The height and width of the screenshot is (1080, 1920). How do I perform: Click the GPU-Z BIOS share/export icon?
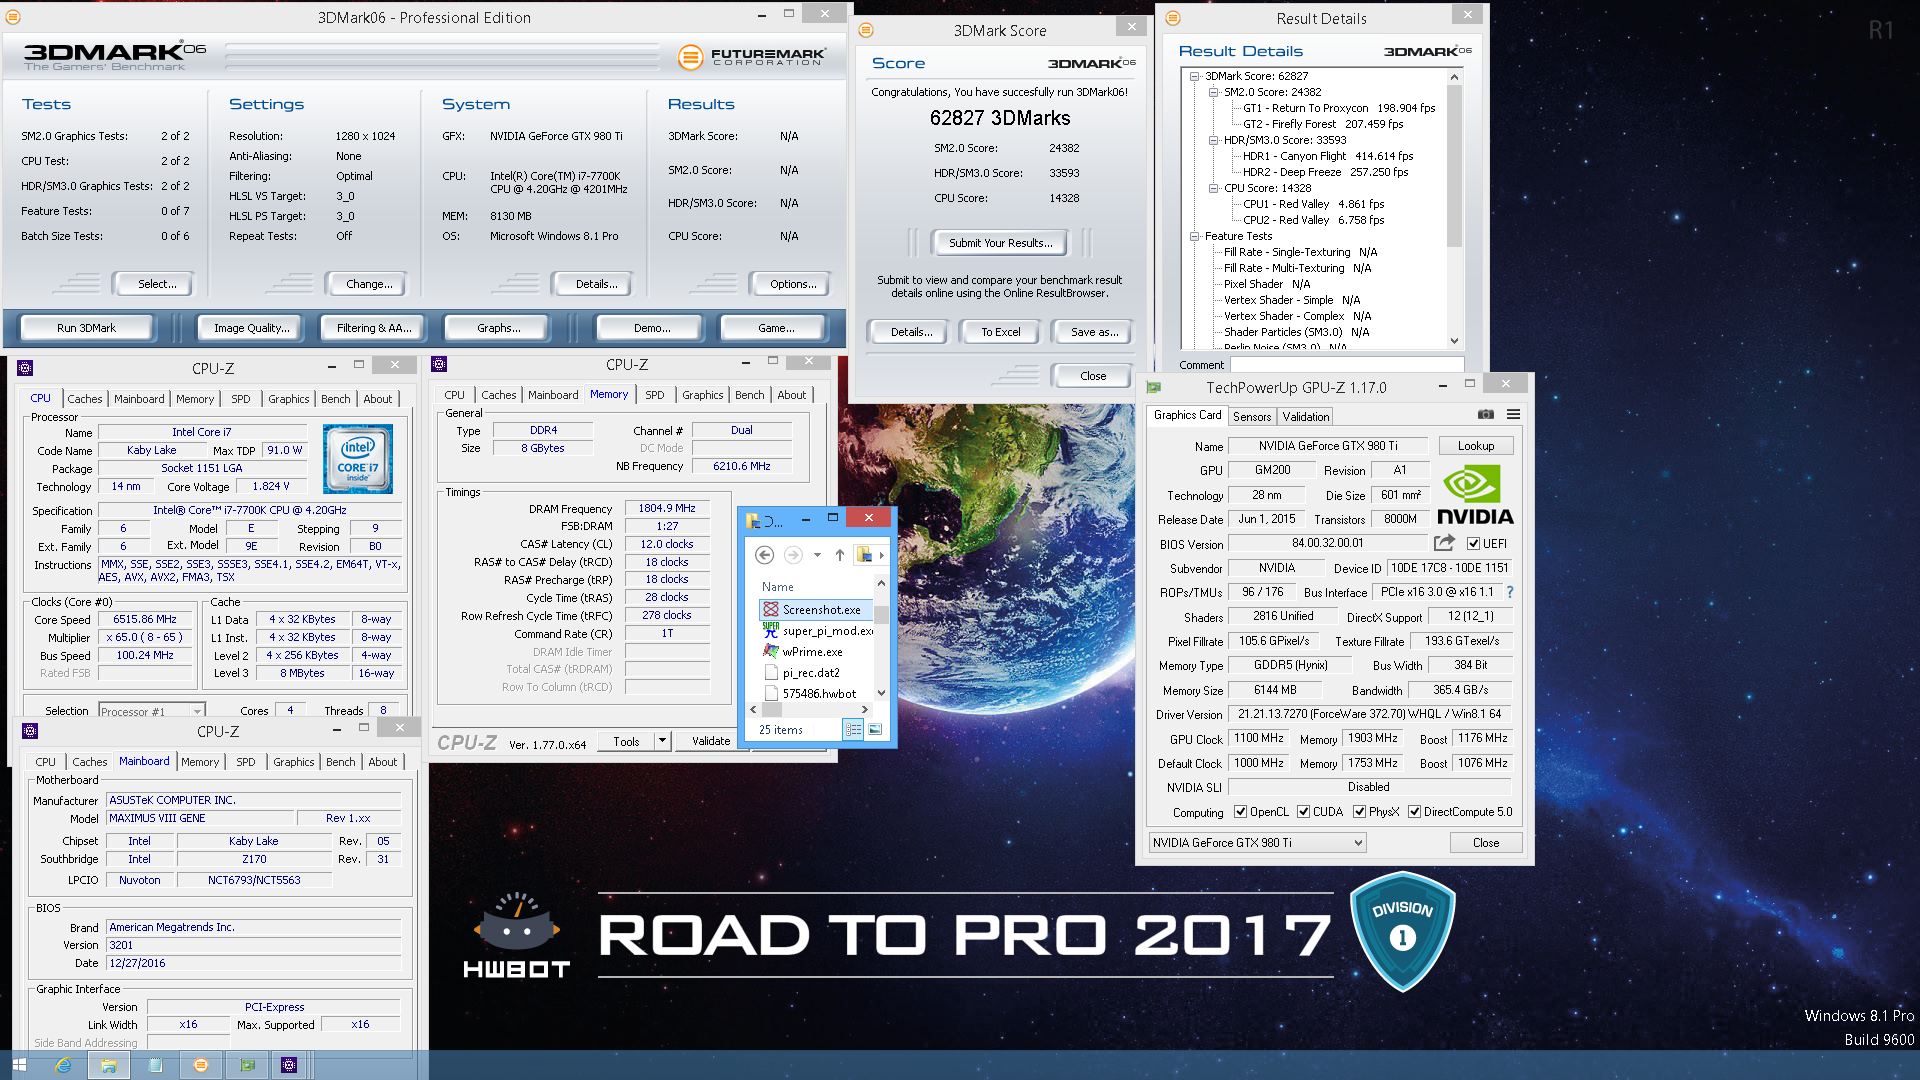pos(1444,543)
